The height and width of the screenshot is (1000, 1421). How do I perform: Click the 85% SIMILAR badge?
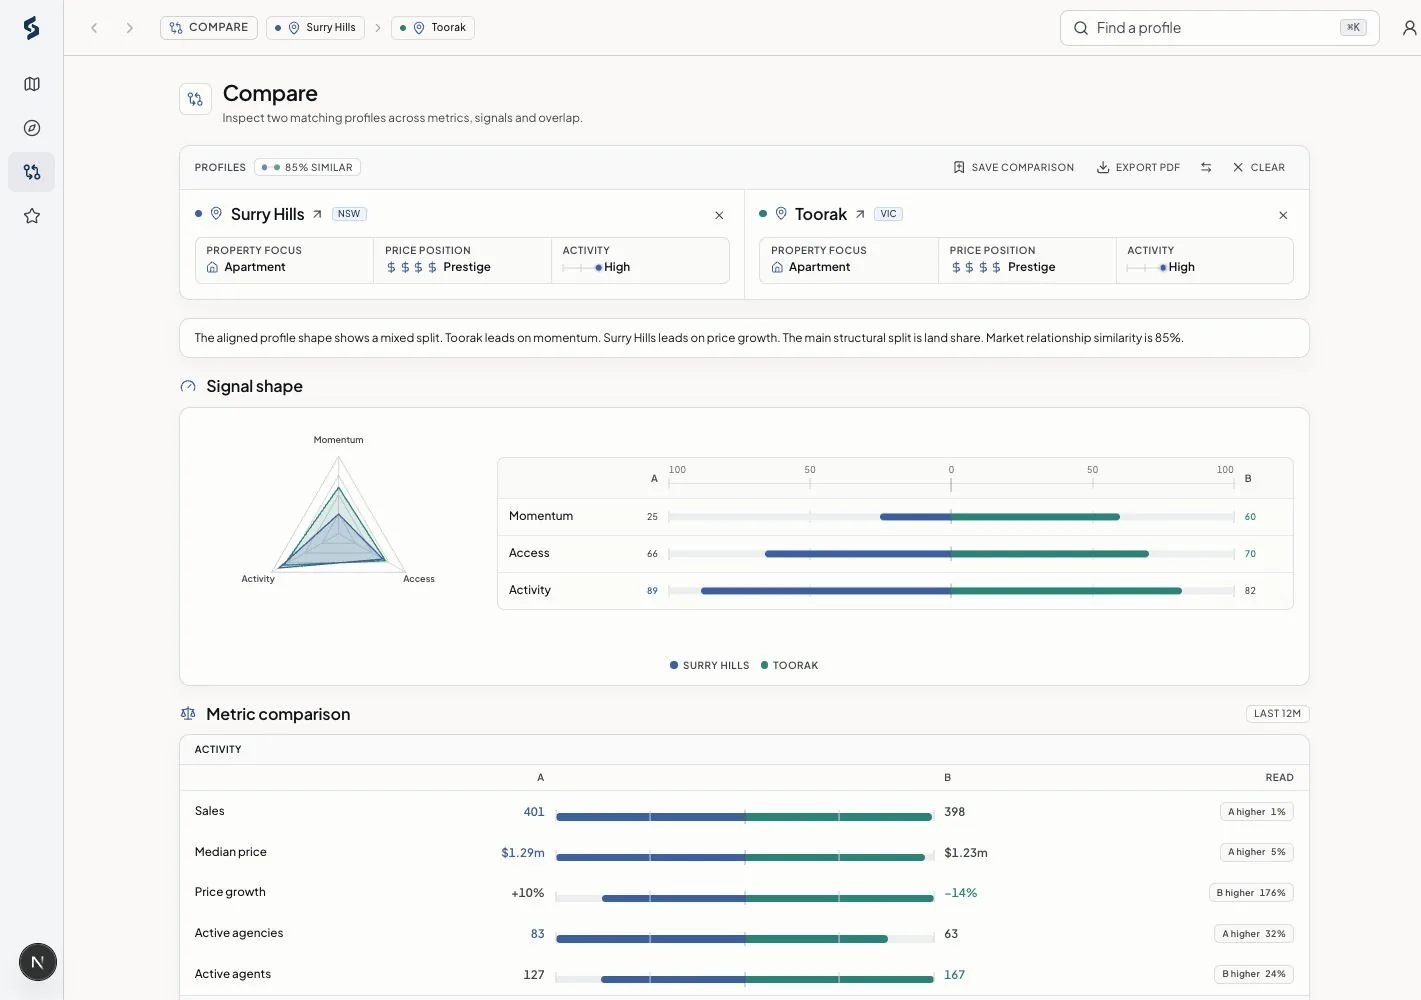point(307,167)
